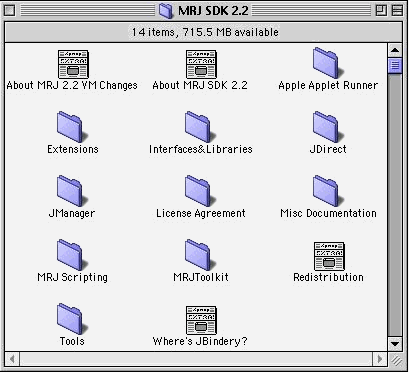Click the 'Where's JBindery?' file name text

[200, 341]
